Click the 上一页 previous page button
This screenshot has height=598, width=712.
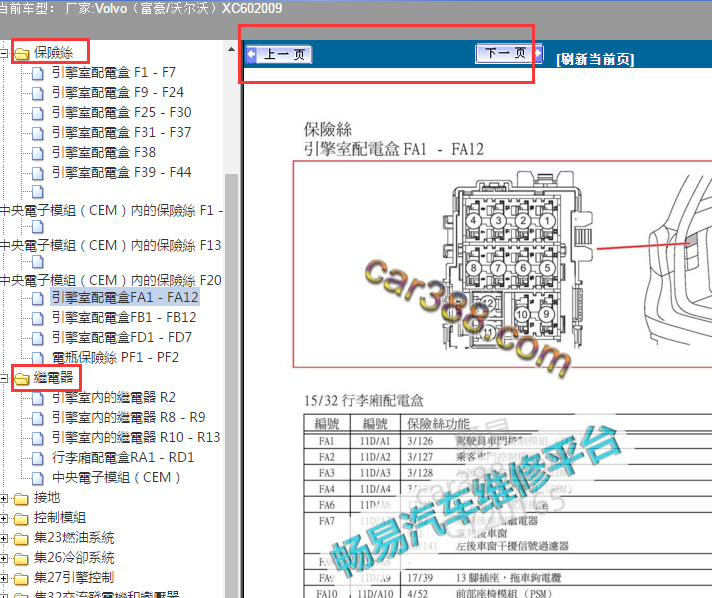tap(279, 54)
